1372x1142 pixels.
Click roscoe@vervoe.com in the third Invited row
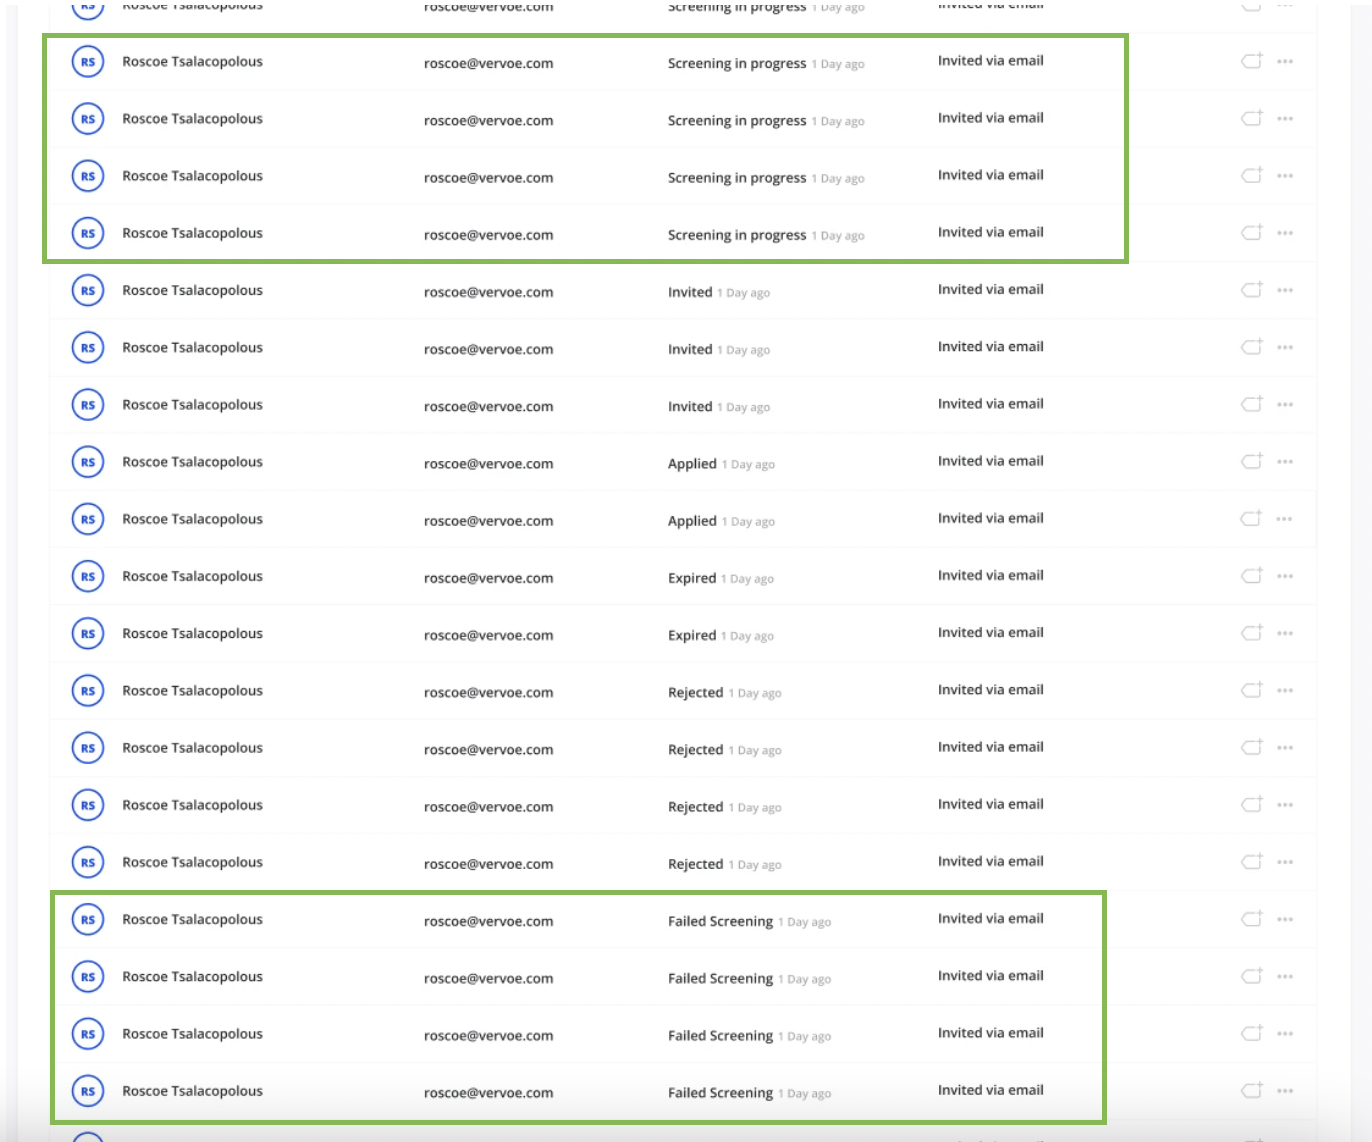(488, 406)
